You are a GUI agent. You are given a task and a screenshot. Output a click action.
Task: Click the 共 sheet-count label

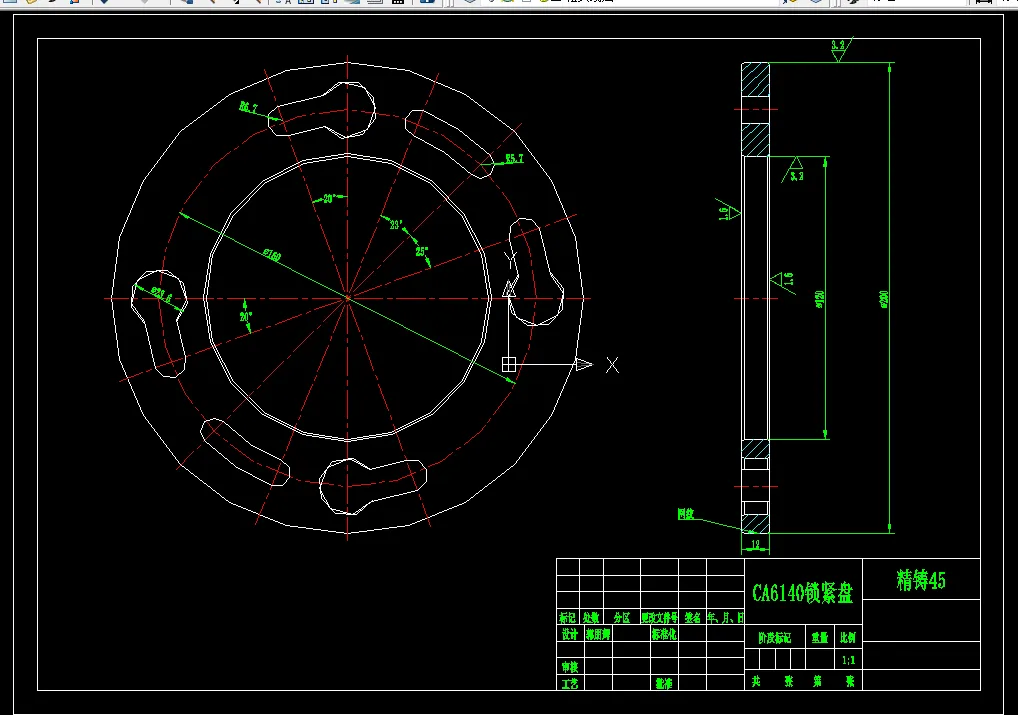[756, 681]
